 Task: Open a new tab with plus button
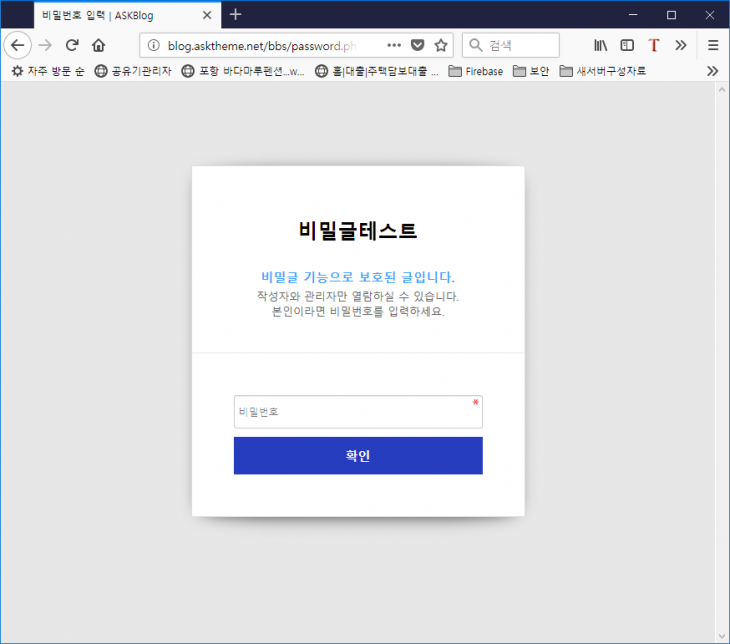(x=235, y=14)
